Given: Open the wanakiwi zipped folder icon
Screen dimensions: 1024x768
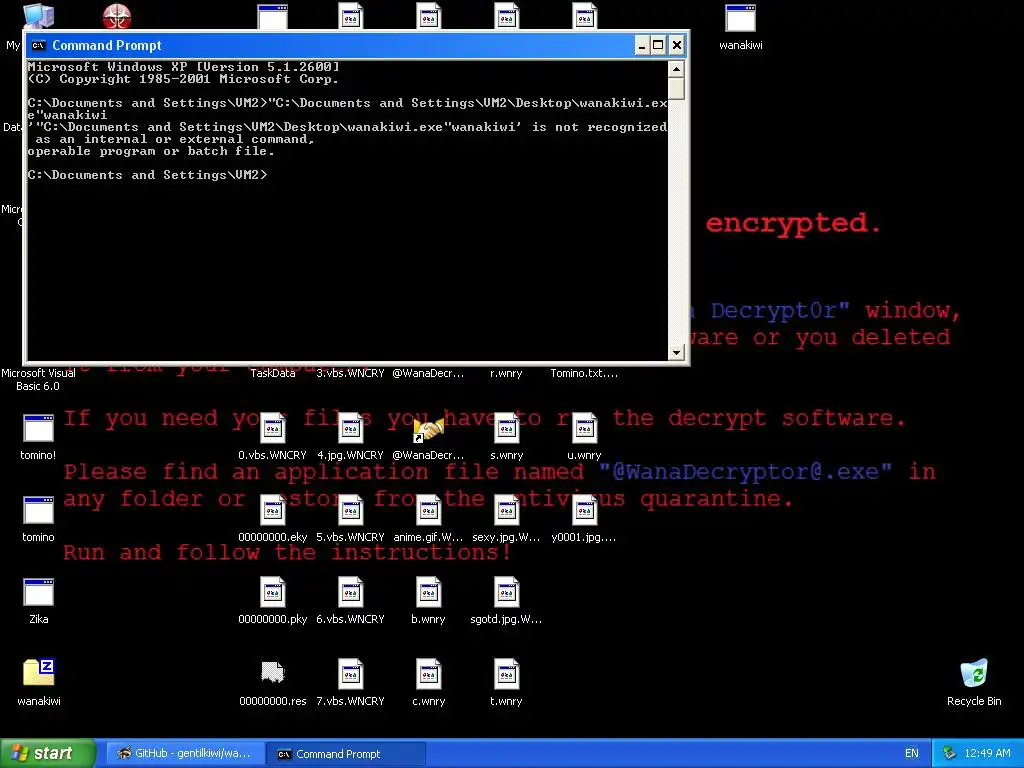Looking at the screenshot, I should [39, 673].
